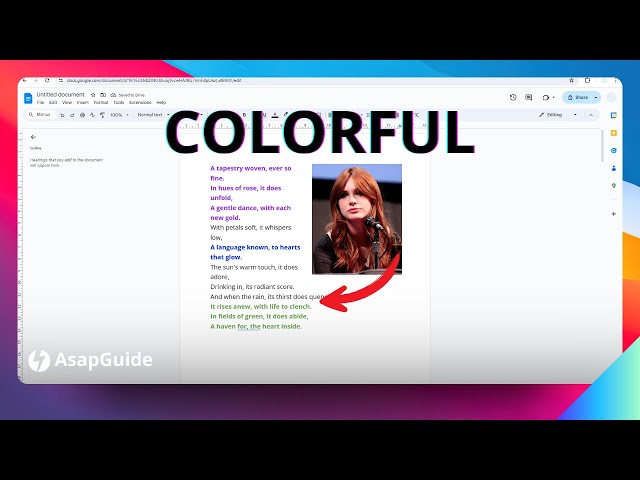
Task: Click the Share button
Action: point(577,97)
